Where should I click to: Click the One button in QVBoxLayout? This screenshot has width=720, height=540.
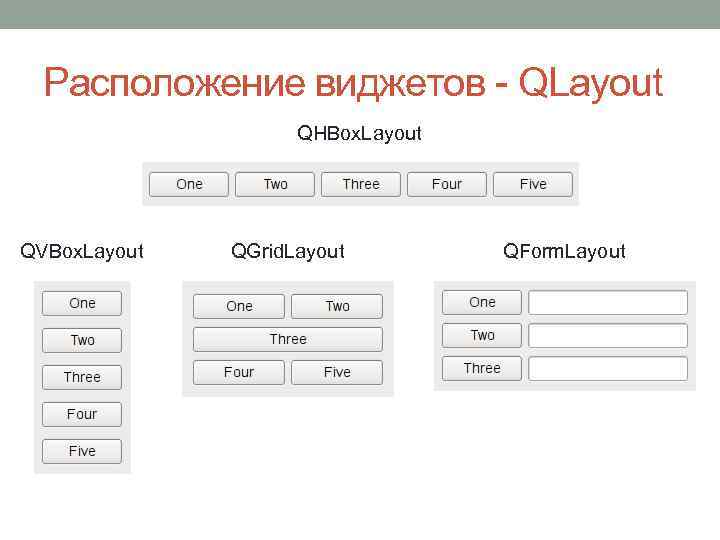coord(82,304)
